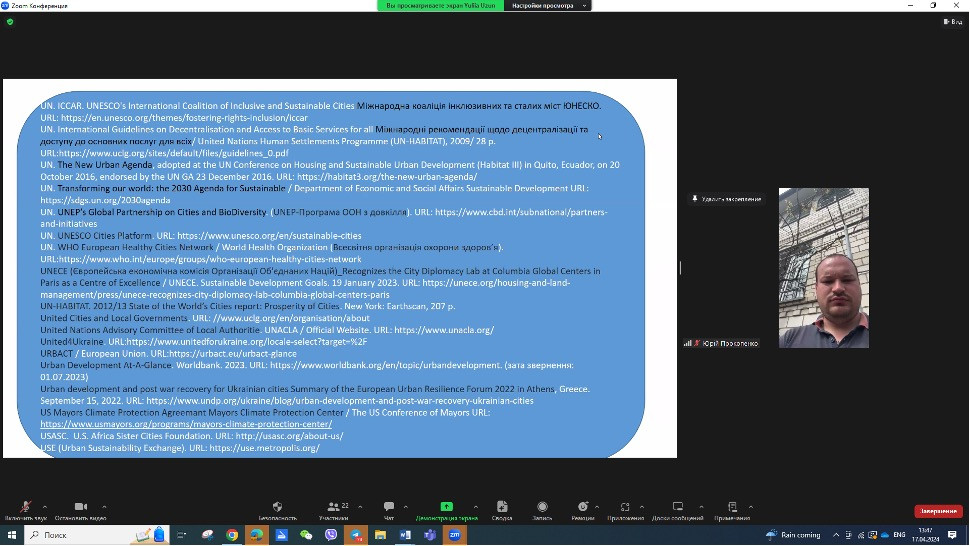This screenshot has width=970, height=546.
Task: Open WeChat from the taskbar
Action: pos(306,535)
